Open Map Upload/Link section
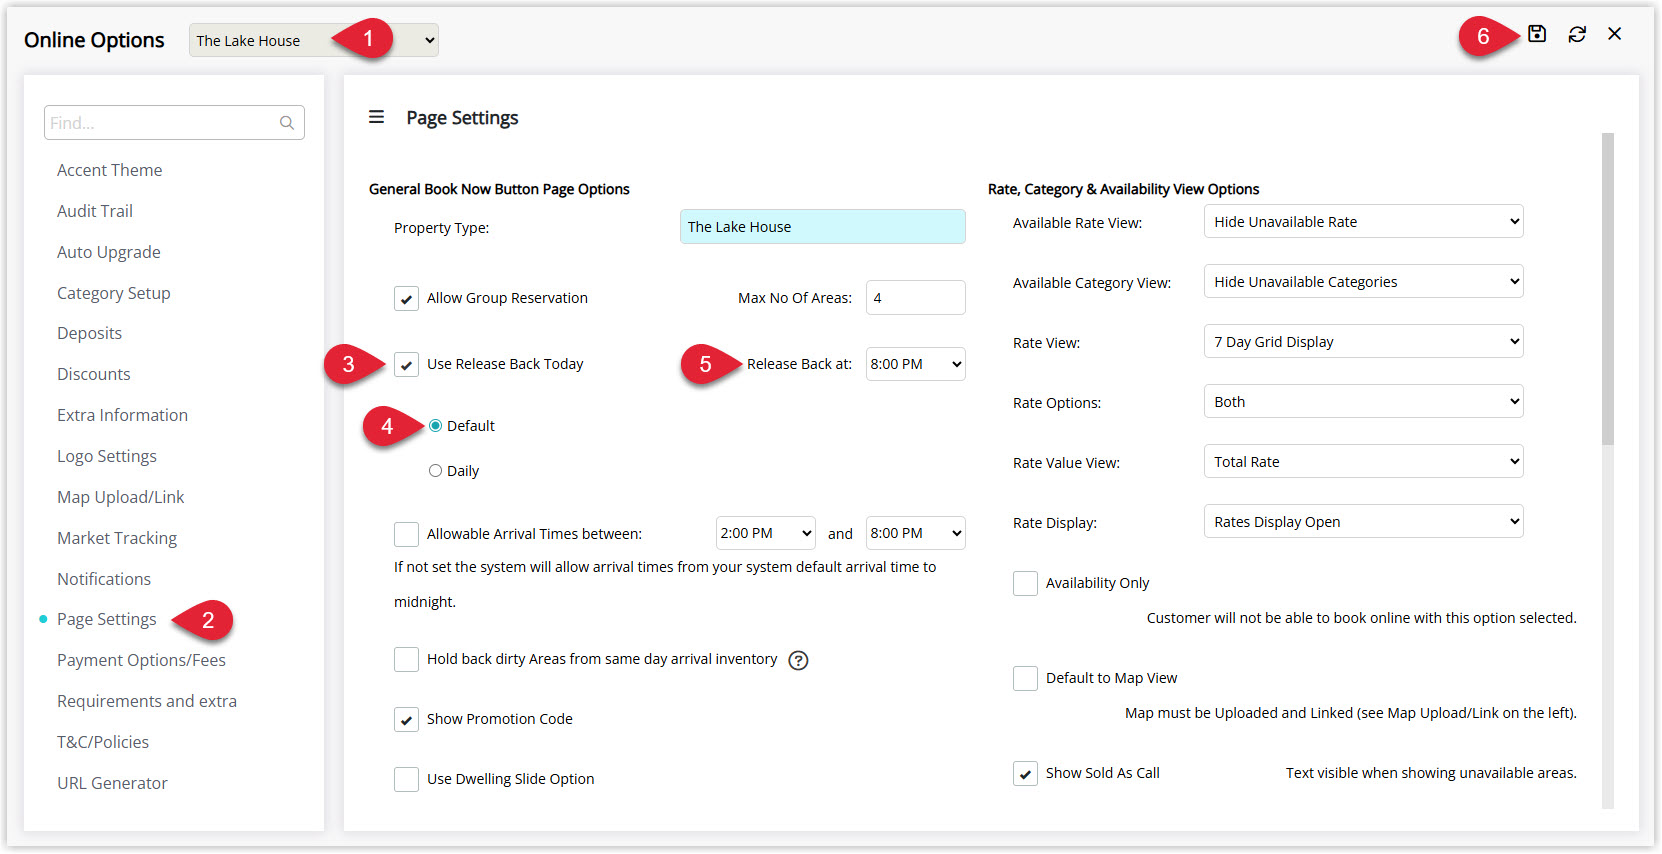The height and width of the screenshot is (854, 1662). pyautogui.click(x=121, y=497)
